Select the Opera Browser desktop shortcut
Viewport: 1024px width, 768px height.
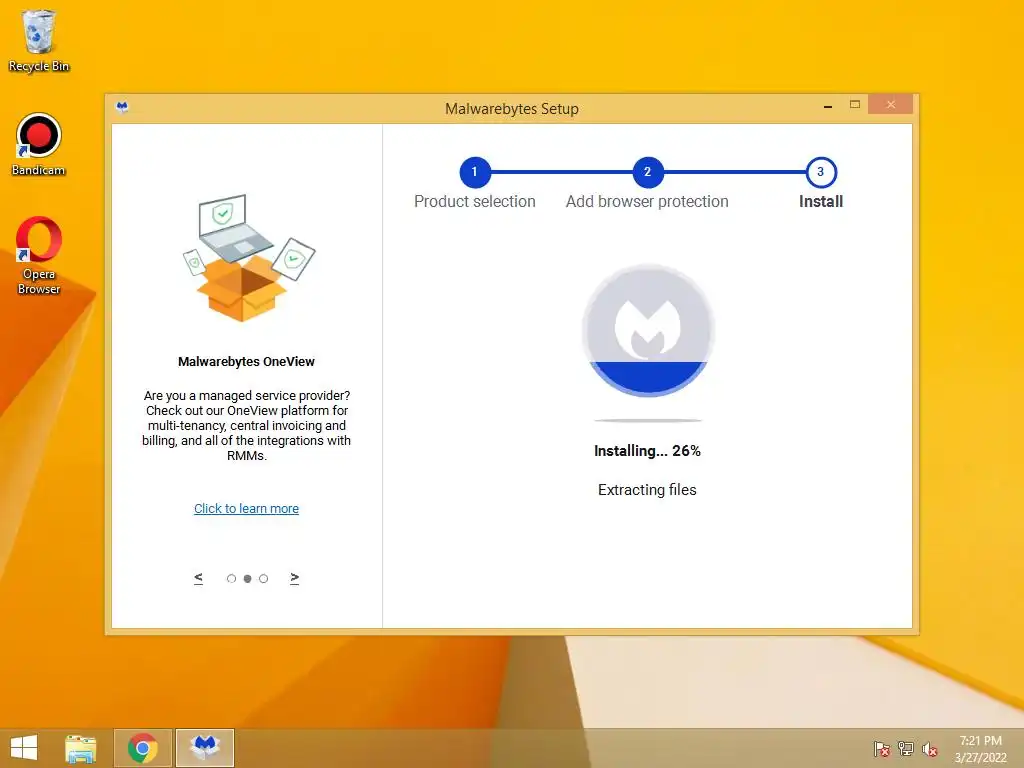click(39, 255)
